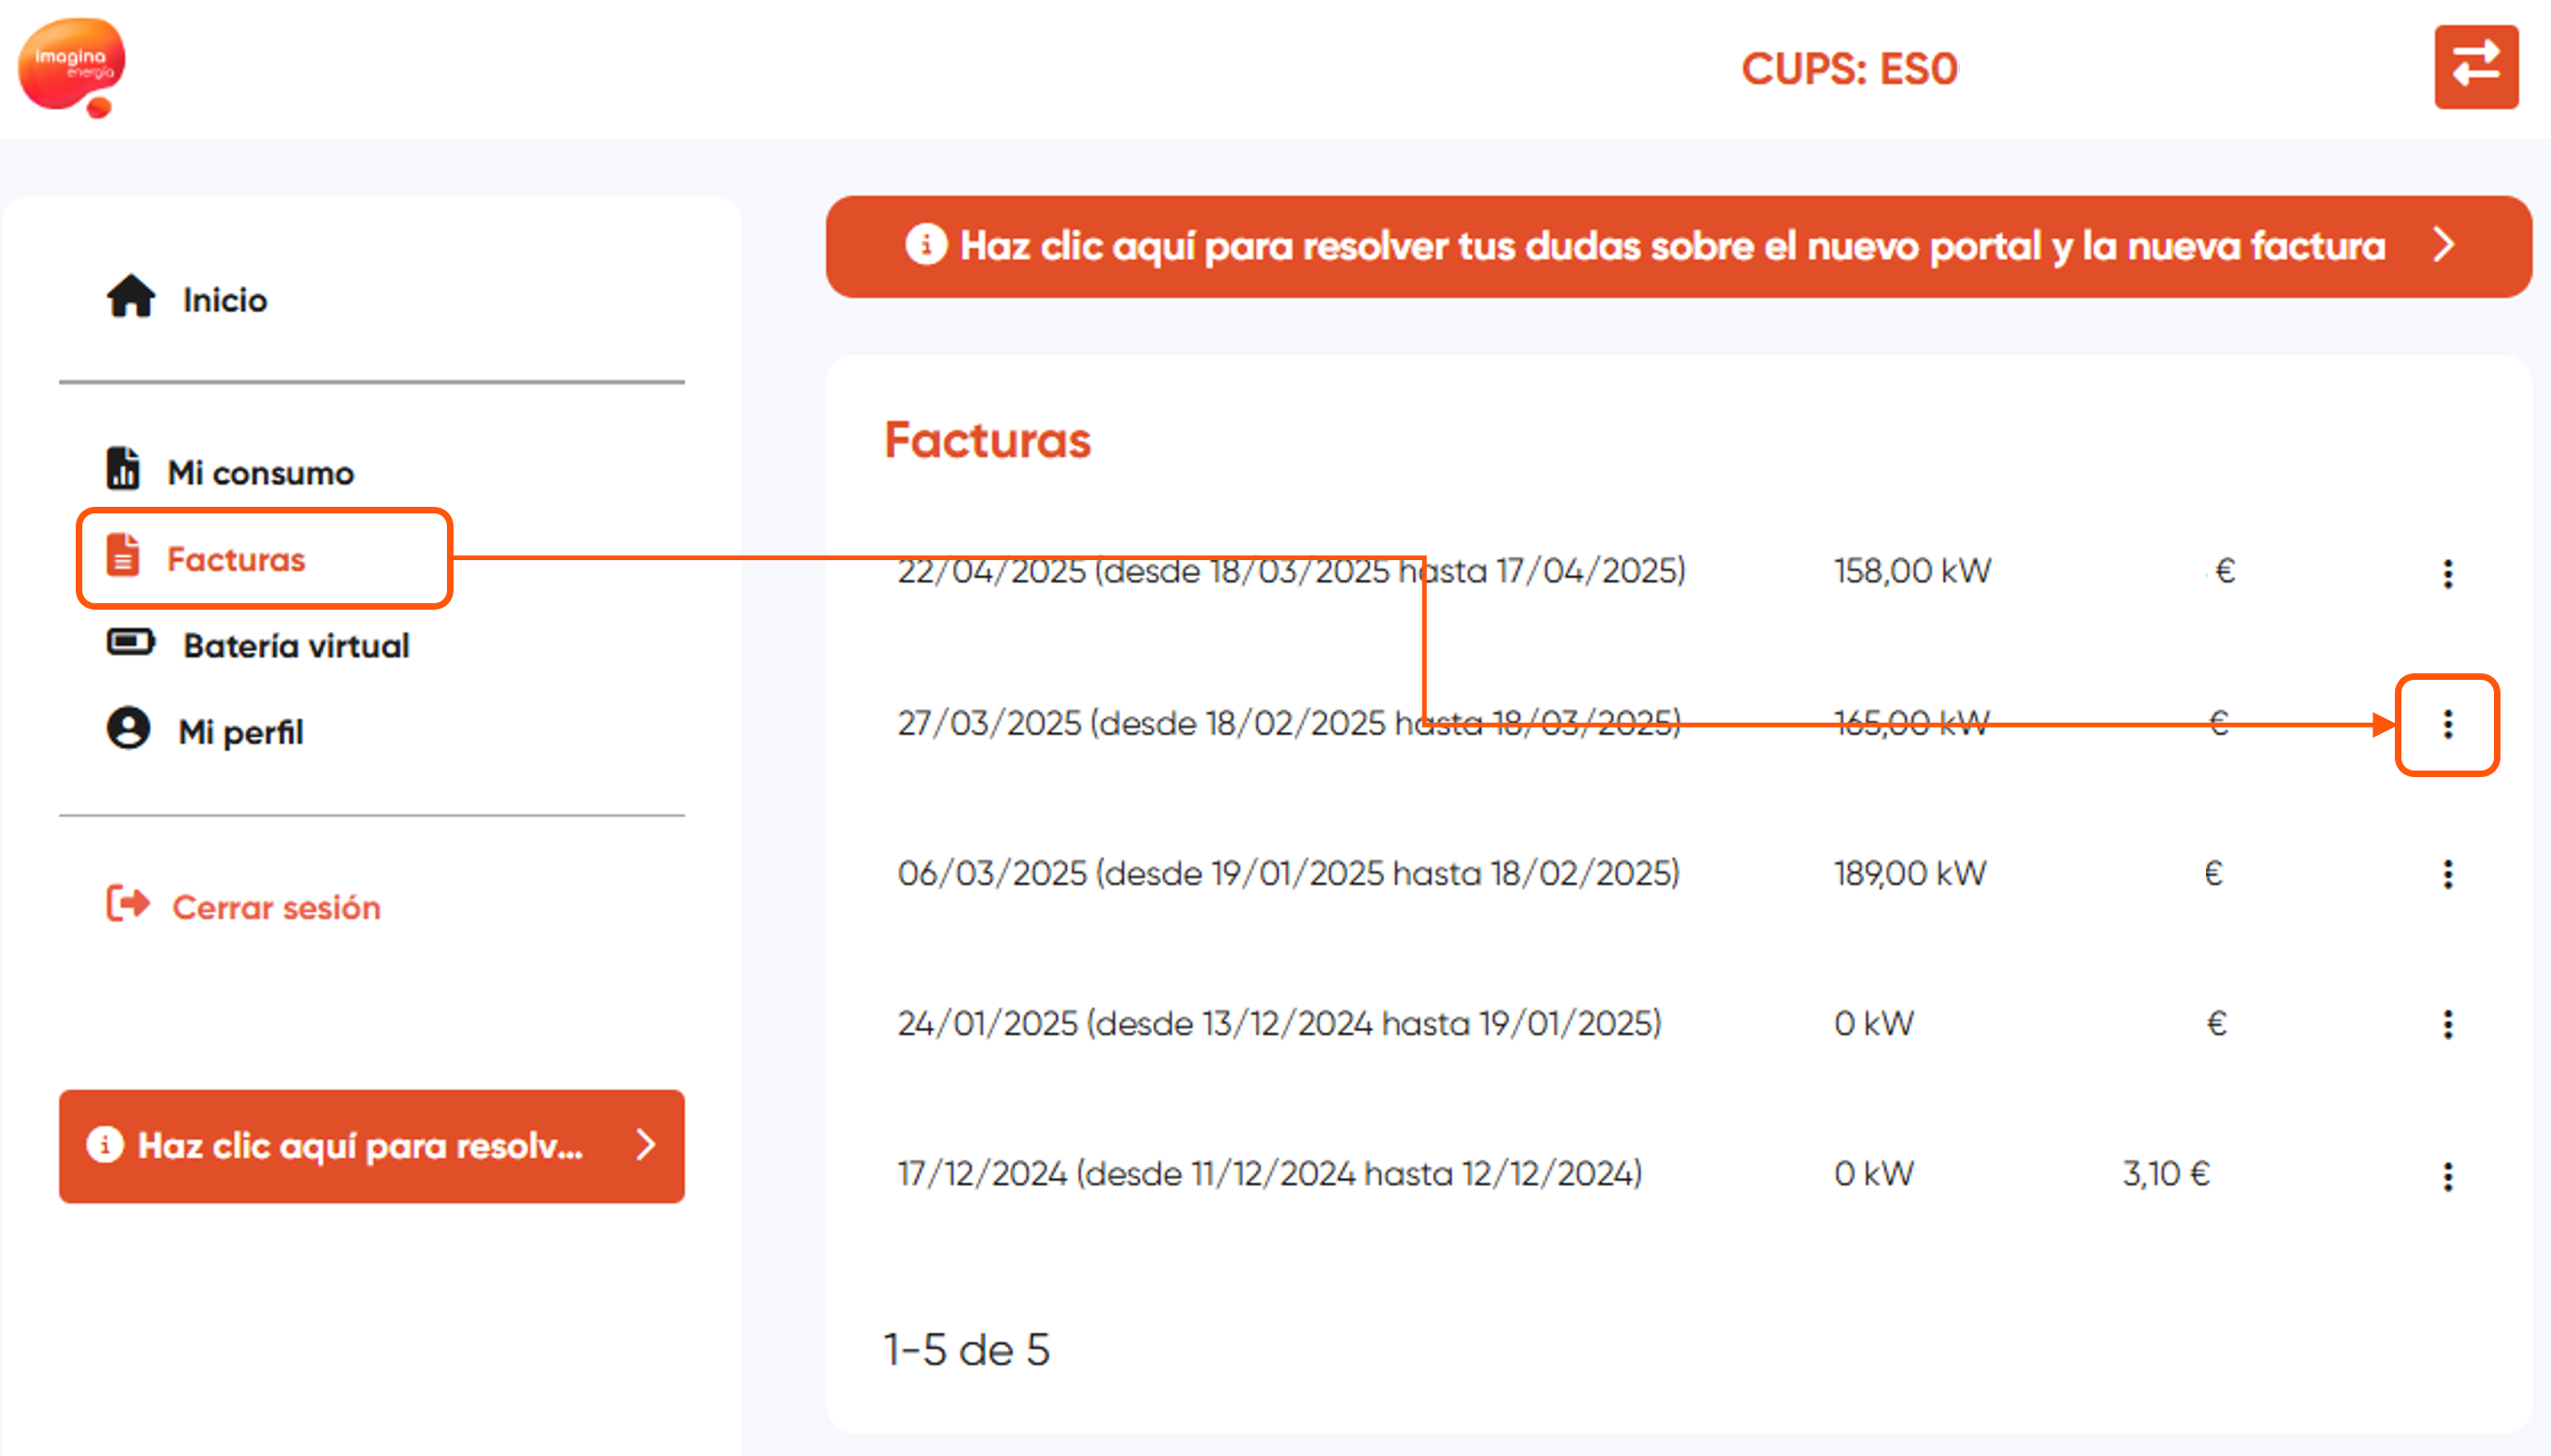Click the logout icon beside Cerrar sesión
The width and height of the screenshot is (2551, 1456).
click(x=128, y=904)
